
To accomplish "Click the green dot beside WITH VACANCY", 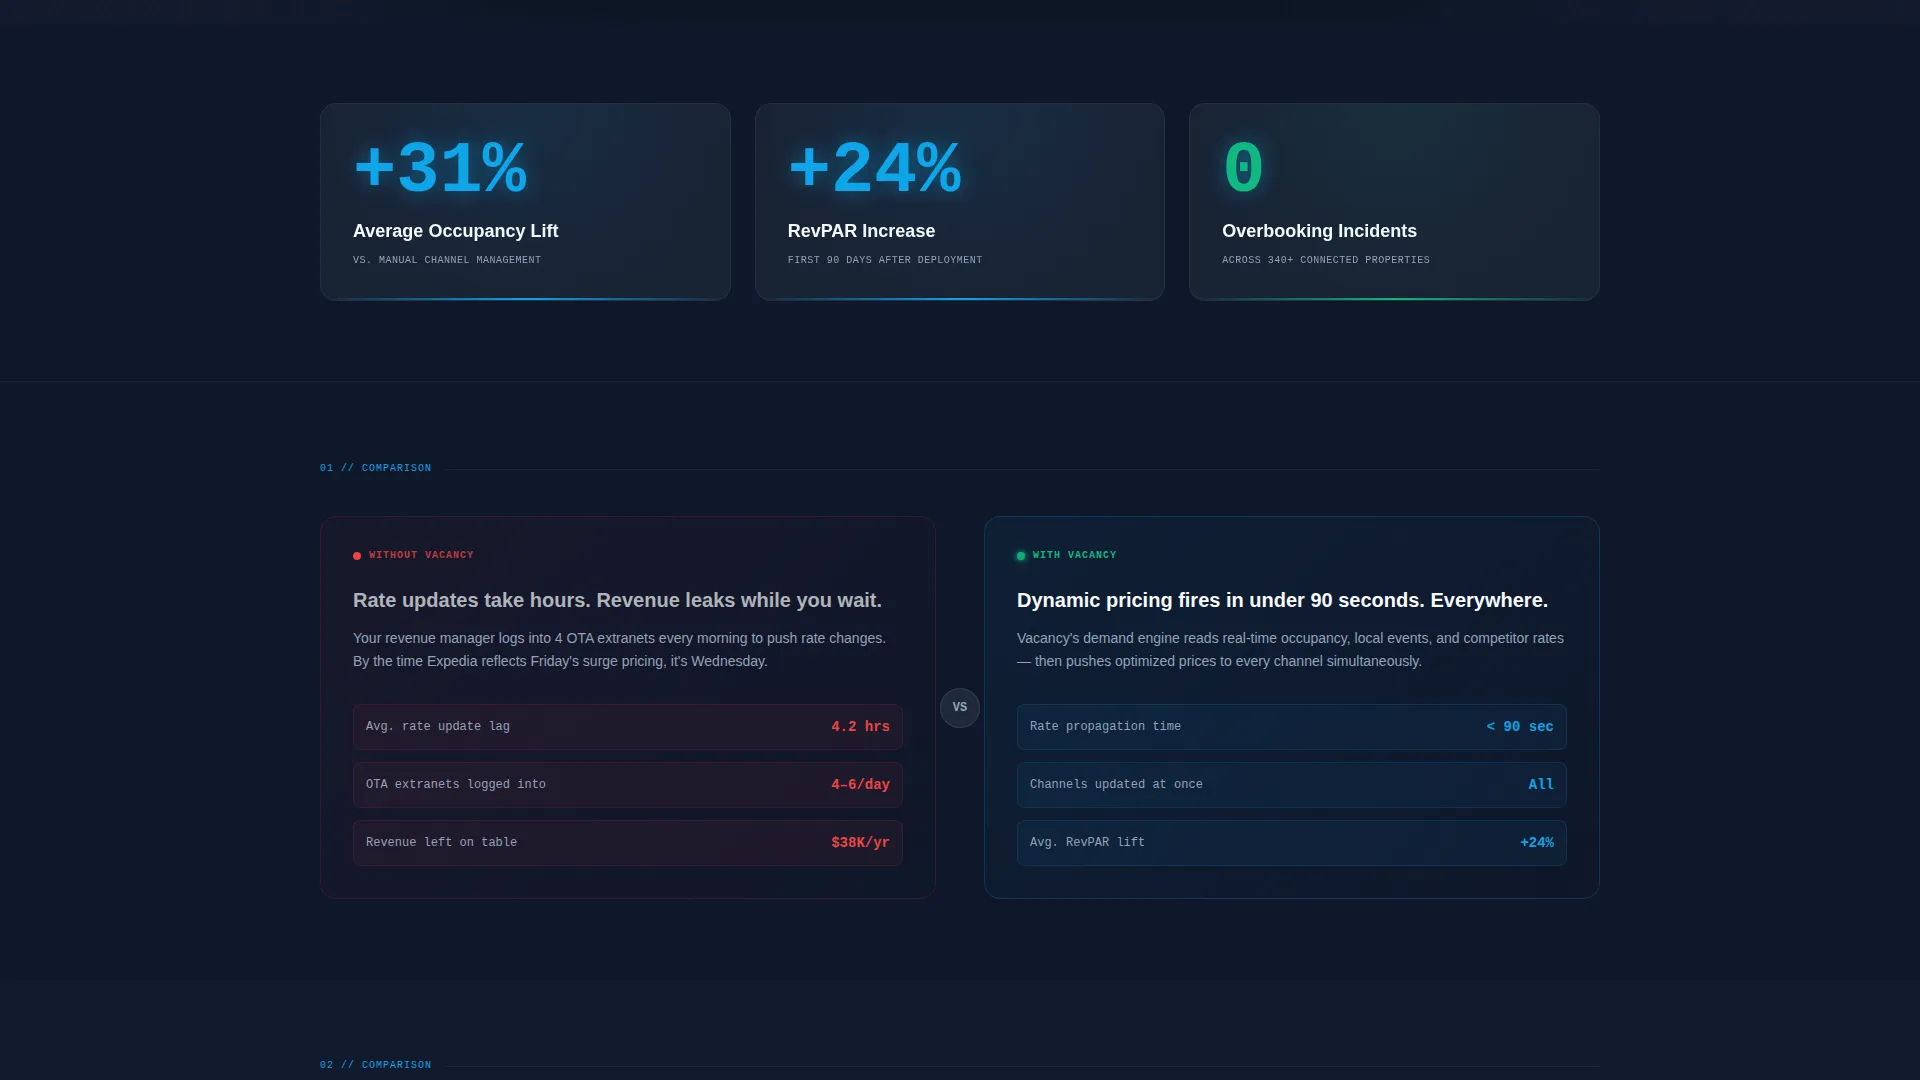I will tap(1021, 556).
